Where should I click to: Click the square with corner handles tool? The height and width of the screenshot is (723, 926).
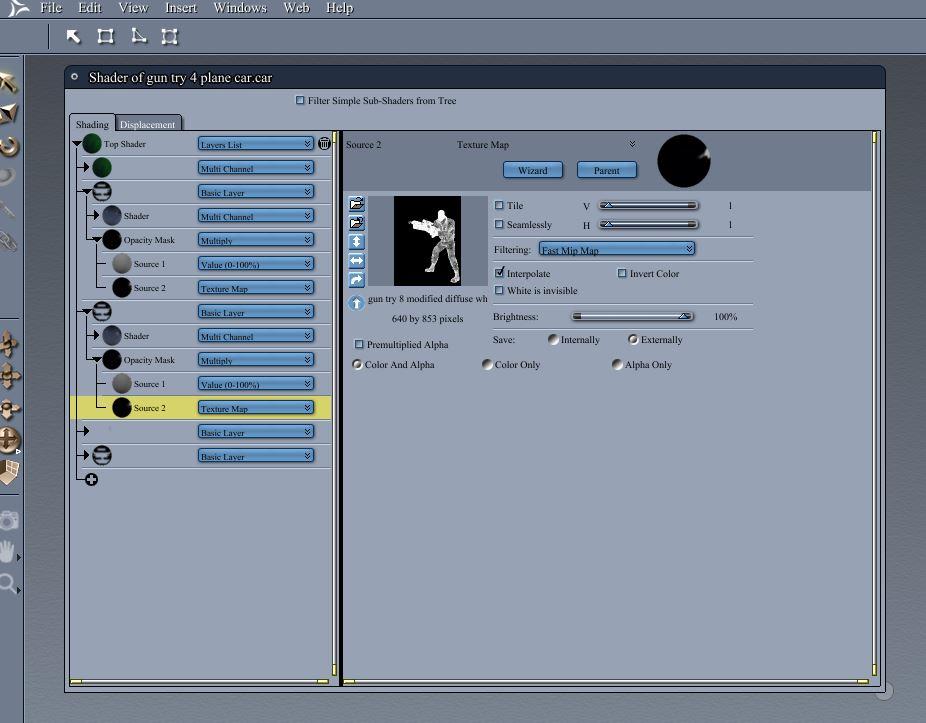pyautogui.click(x=169, y=37)
